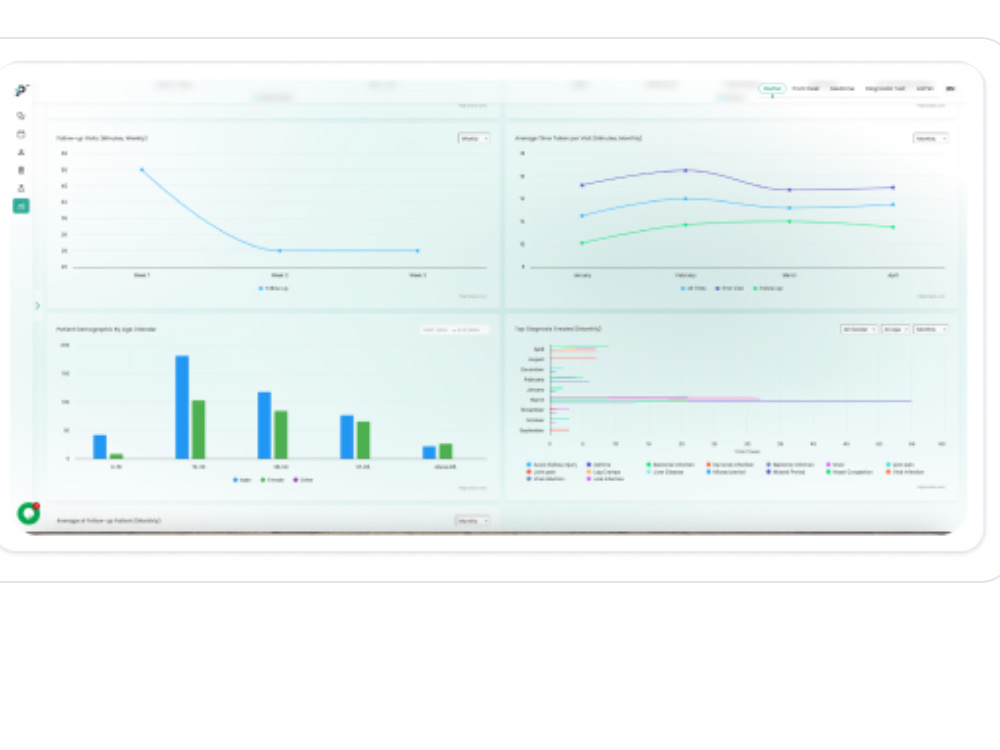
Task: Click the January point on the blue All Visits line
Action: (582, 216)
